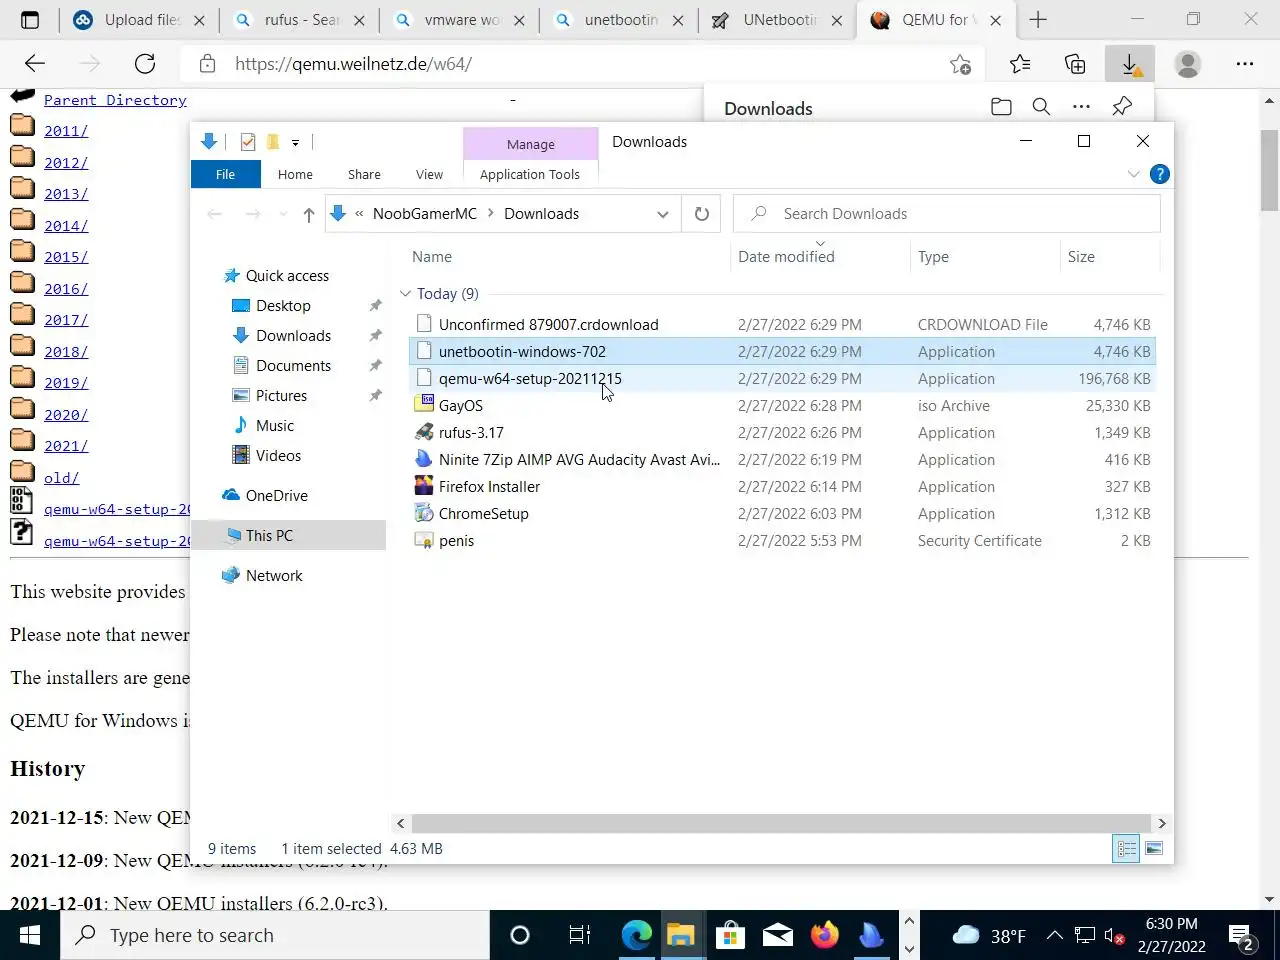Open Mail app from taskbar
Image resolution: width=1280 pixels, height=960 pixels.
(x=777, y=936)
